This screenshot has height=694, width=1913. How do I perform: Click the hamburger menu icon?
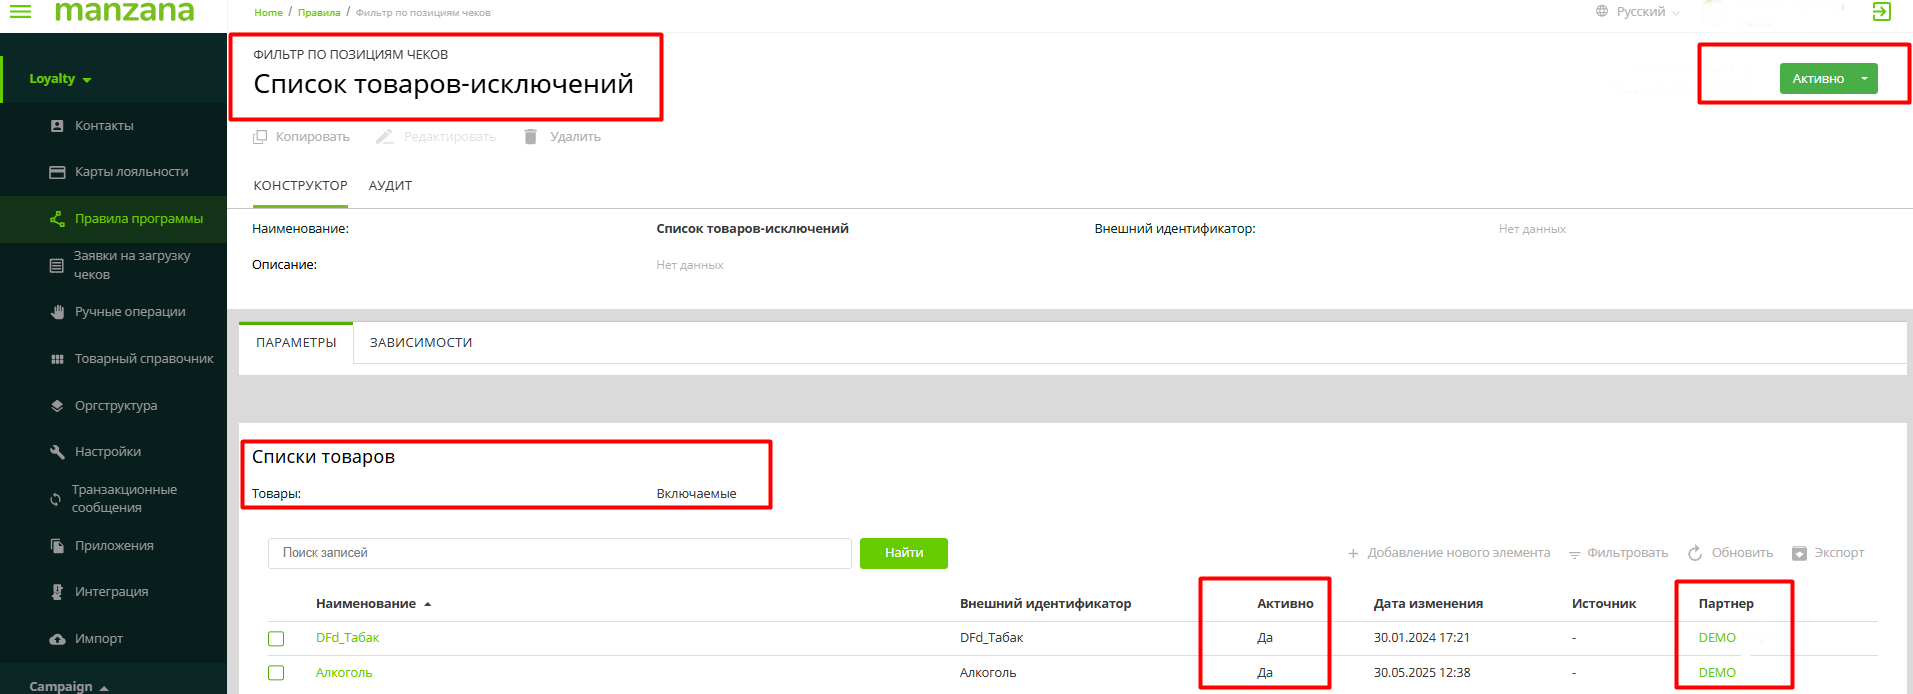click(x=20, y=12)
